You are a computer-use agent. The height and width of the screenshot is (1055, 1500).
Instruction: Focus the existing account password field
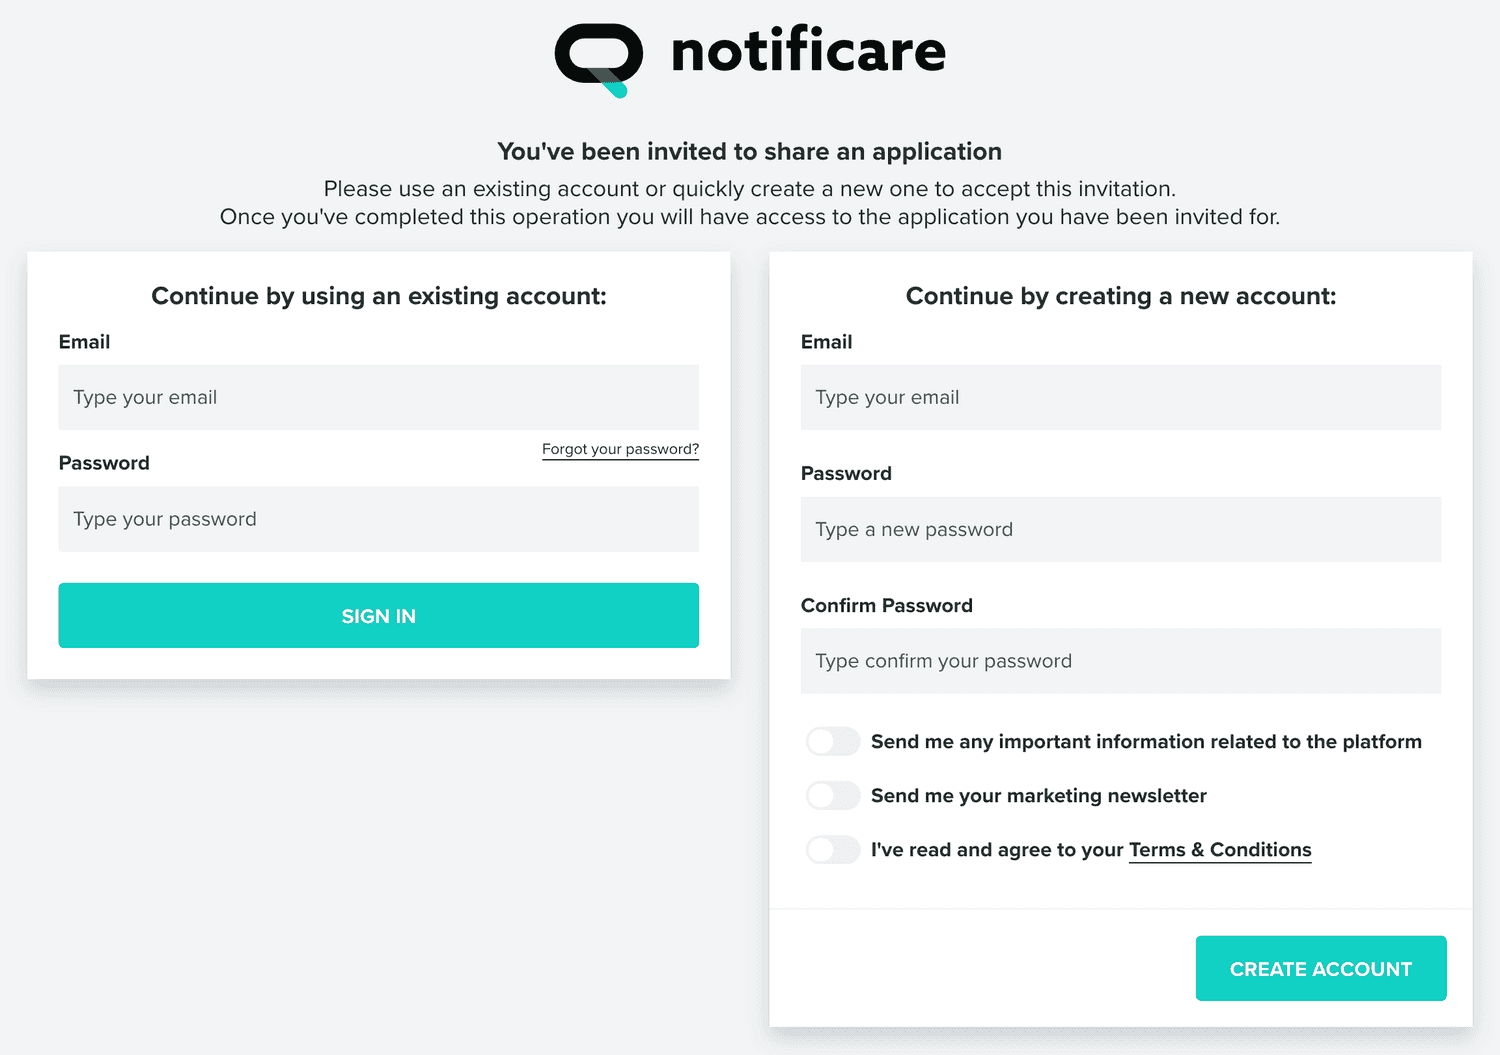pos(378,519)
